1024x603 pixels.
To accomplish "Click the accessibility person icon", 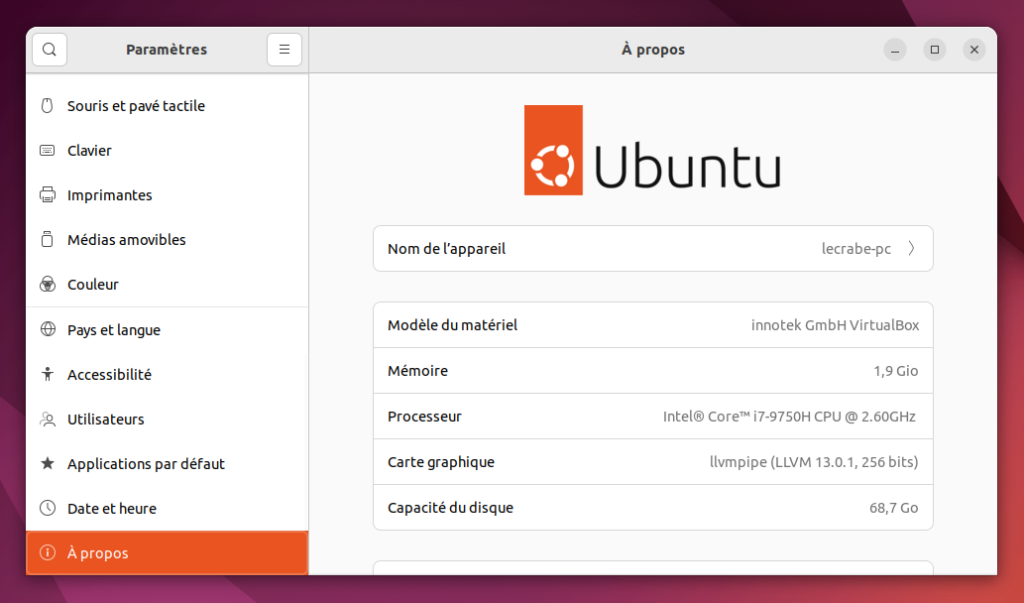I will click(x=47, y=374).
